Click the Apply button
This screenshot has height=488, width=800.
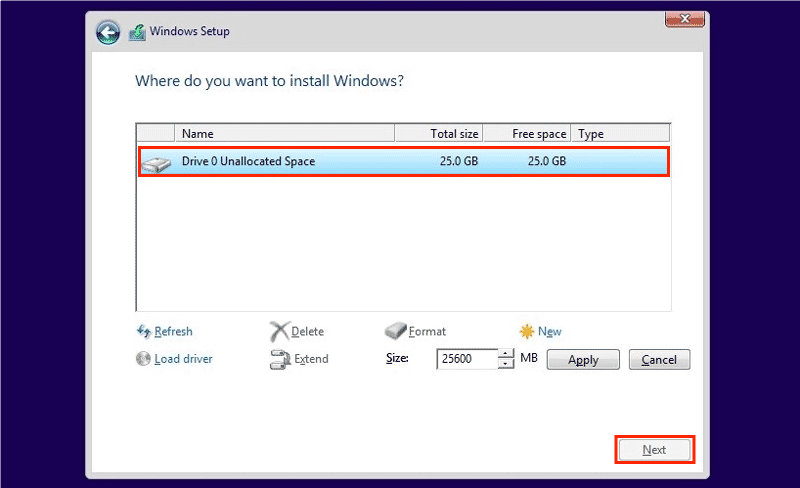[583, 359]
